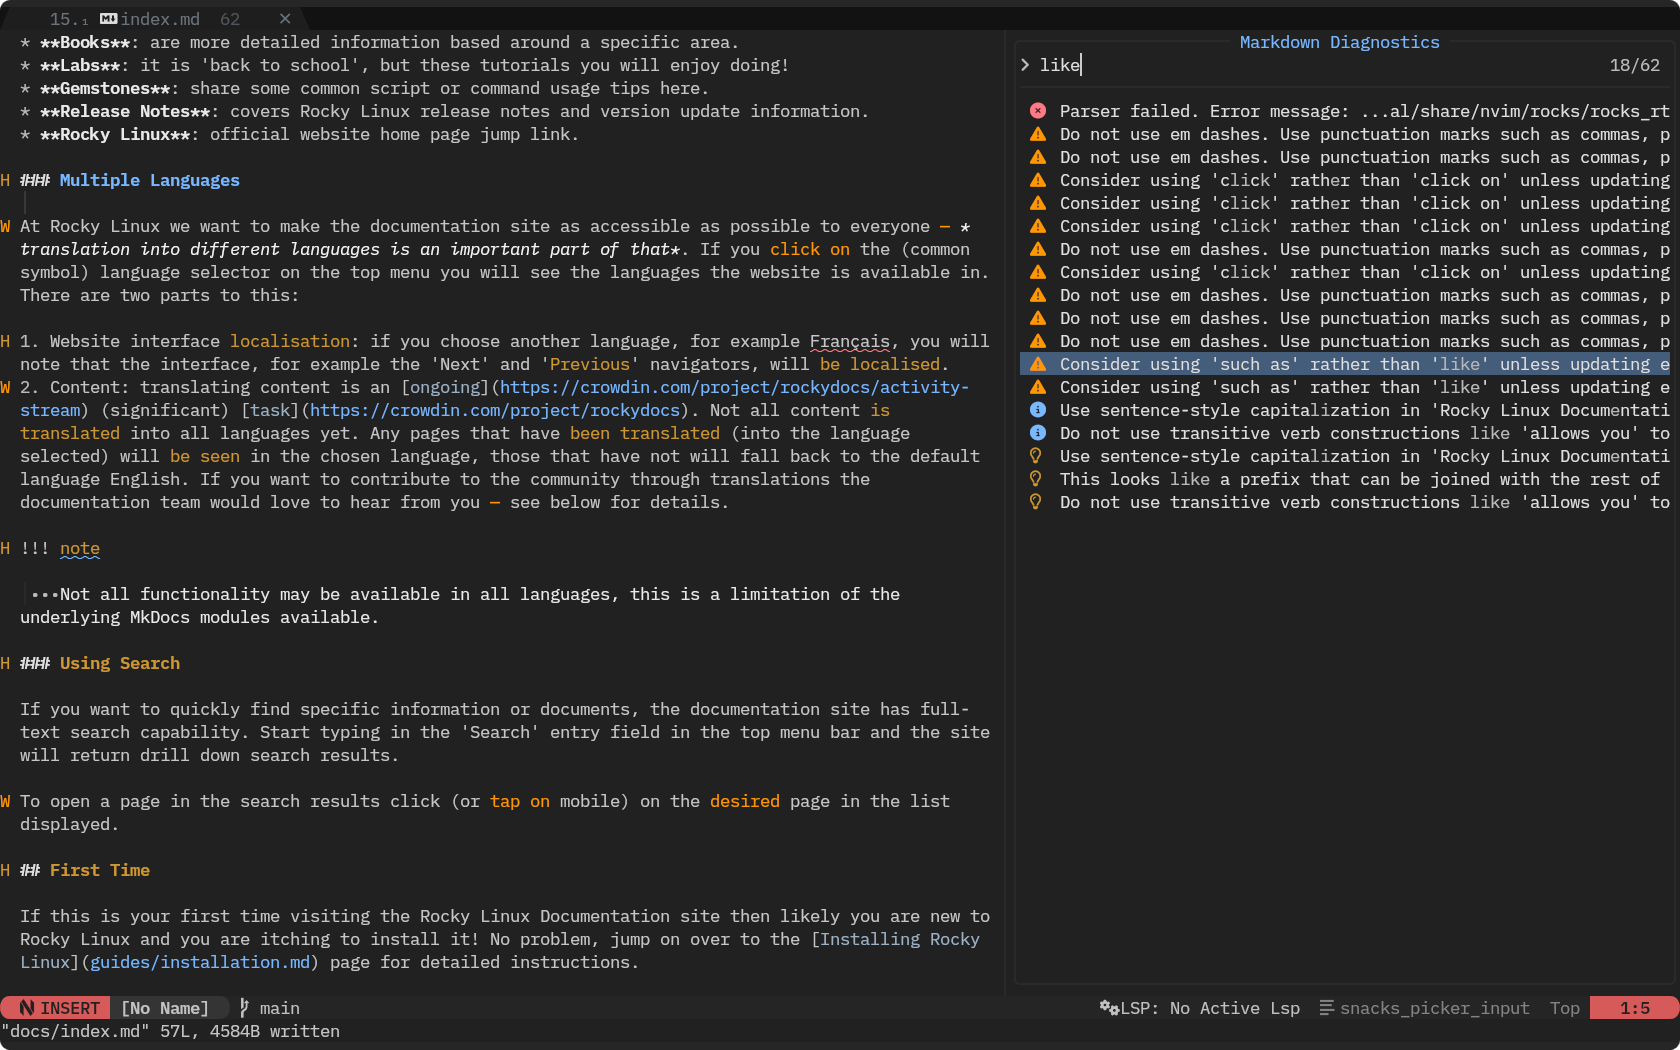Click the Neovim logo in the INSERT mode indicator

point(27,1008)
